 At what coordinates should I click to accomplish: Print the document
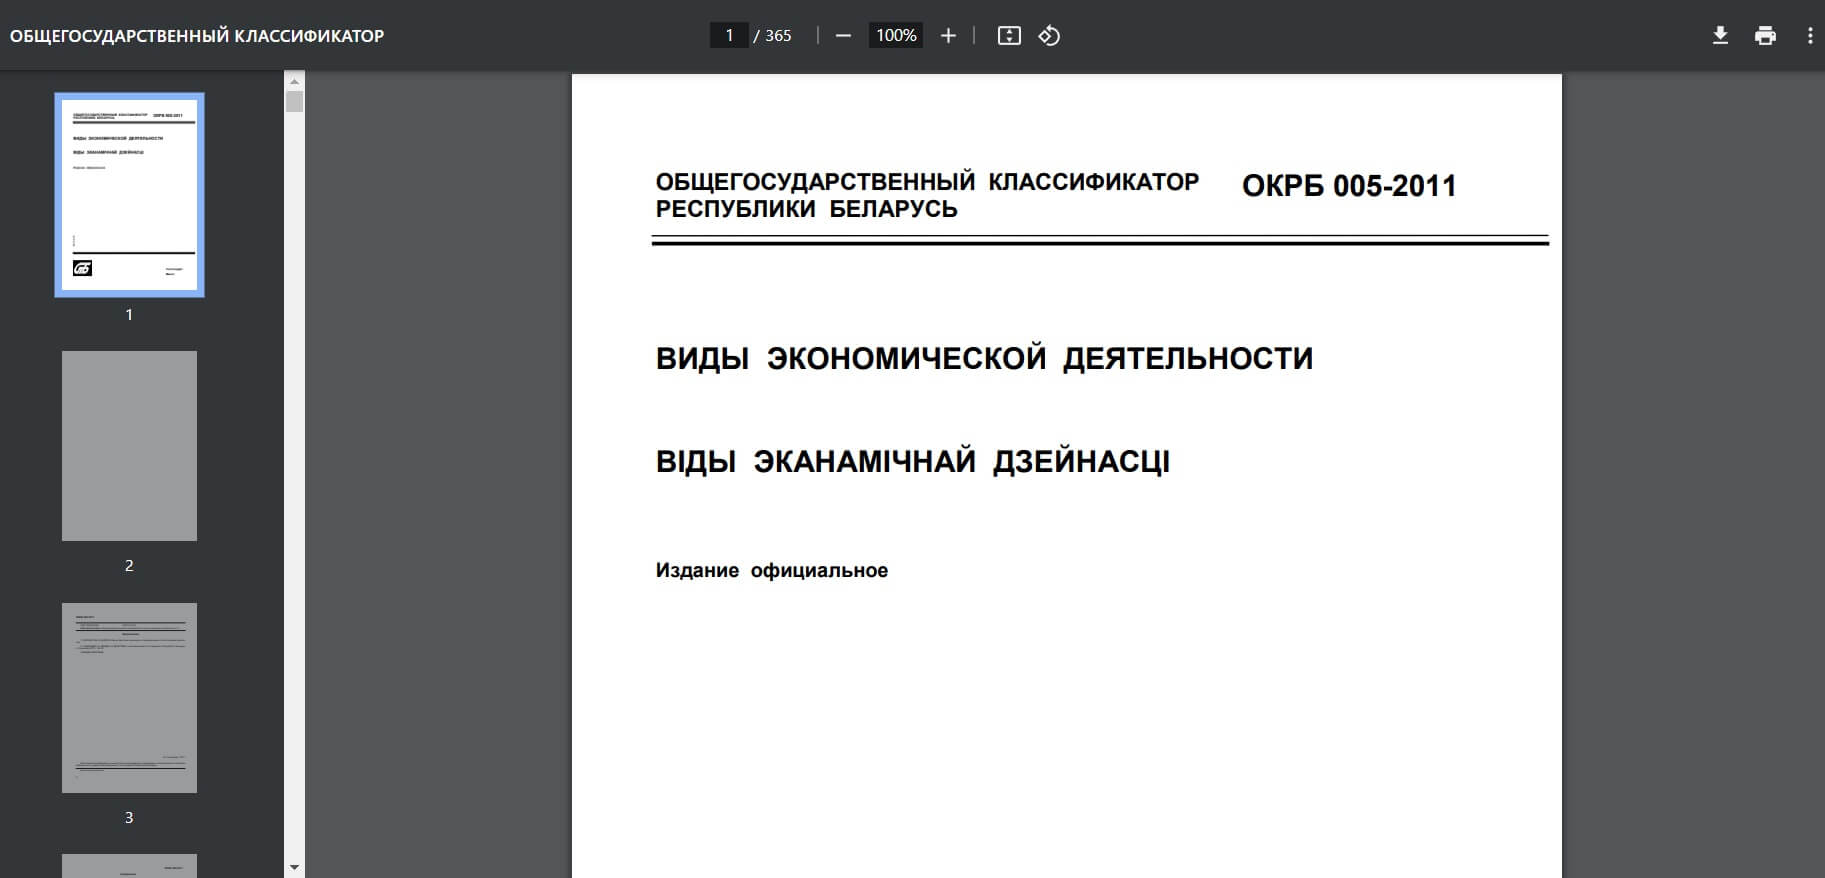point(1766,36)
